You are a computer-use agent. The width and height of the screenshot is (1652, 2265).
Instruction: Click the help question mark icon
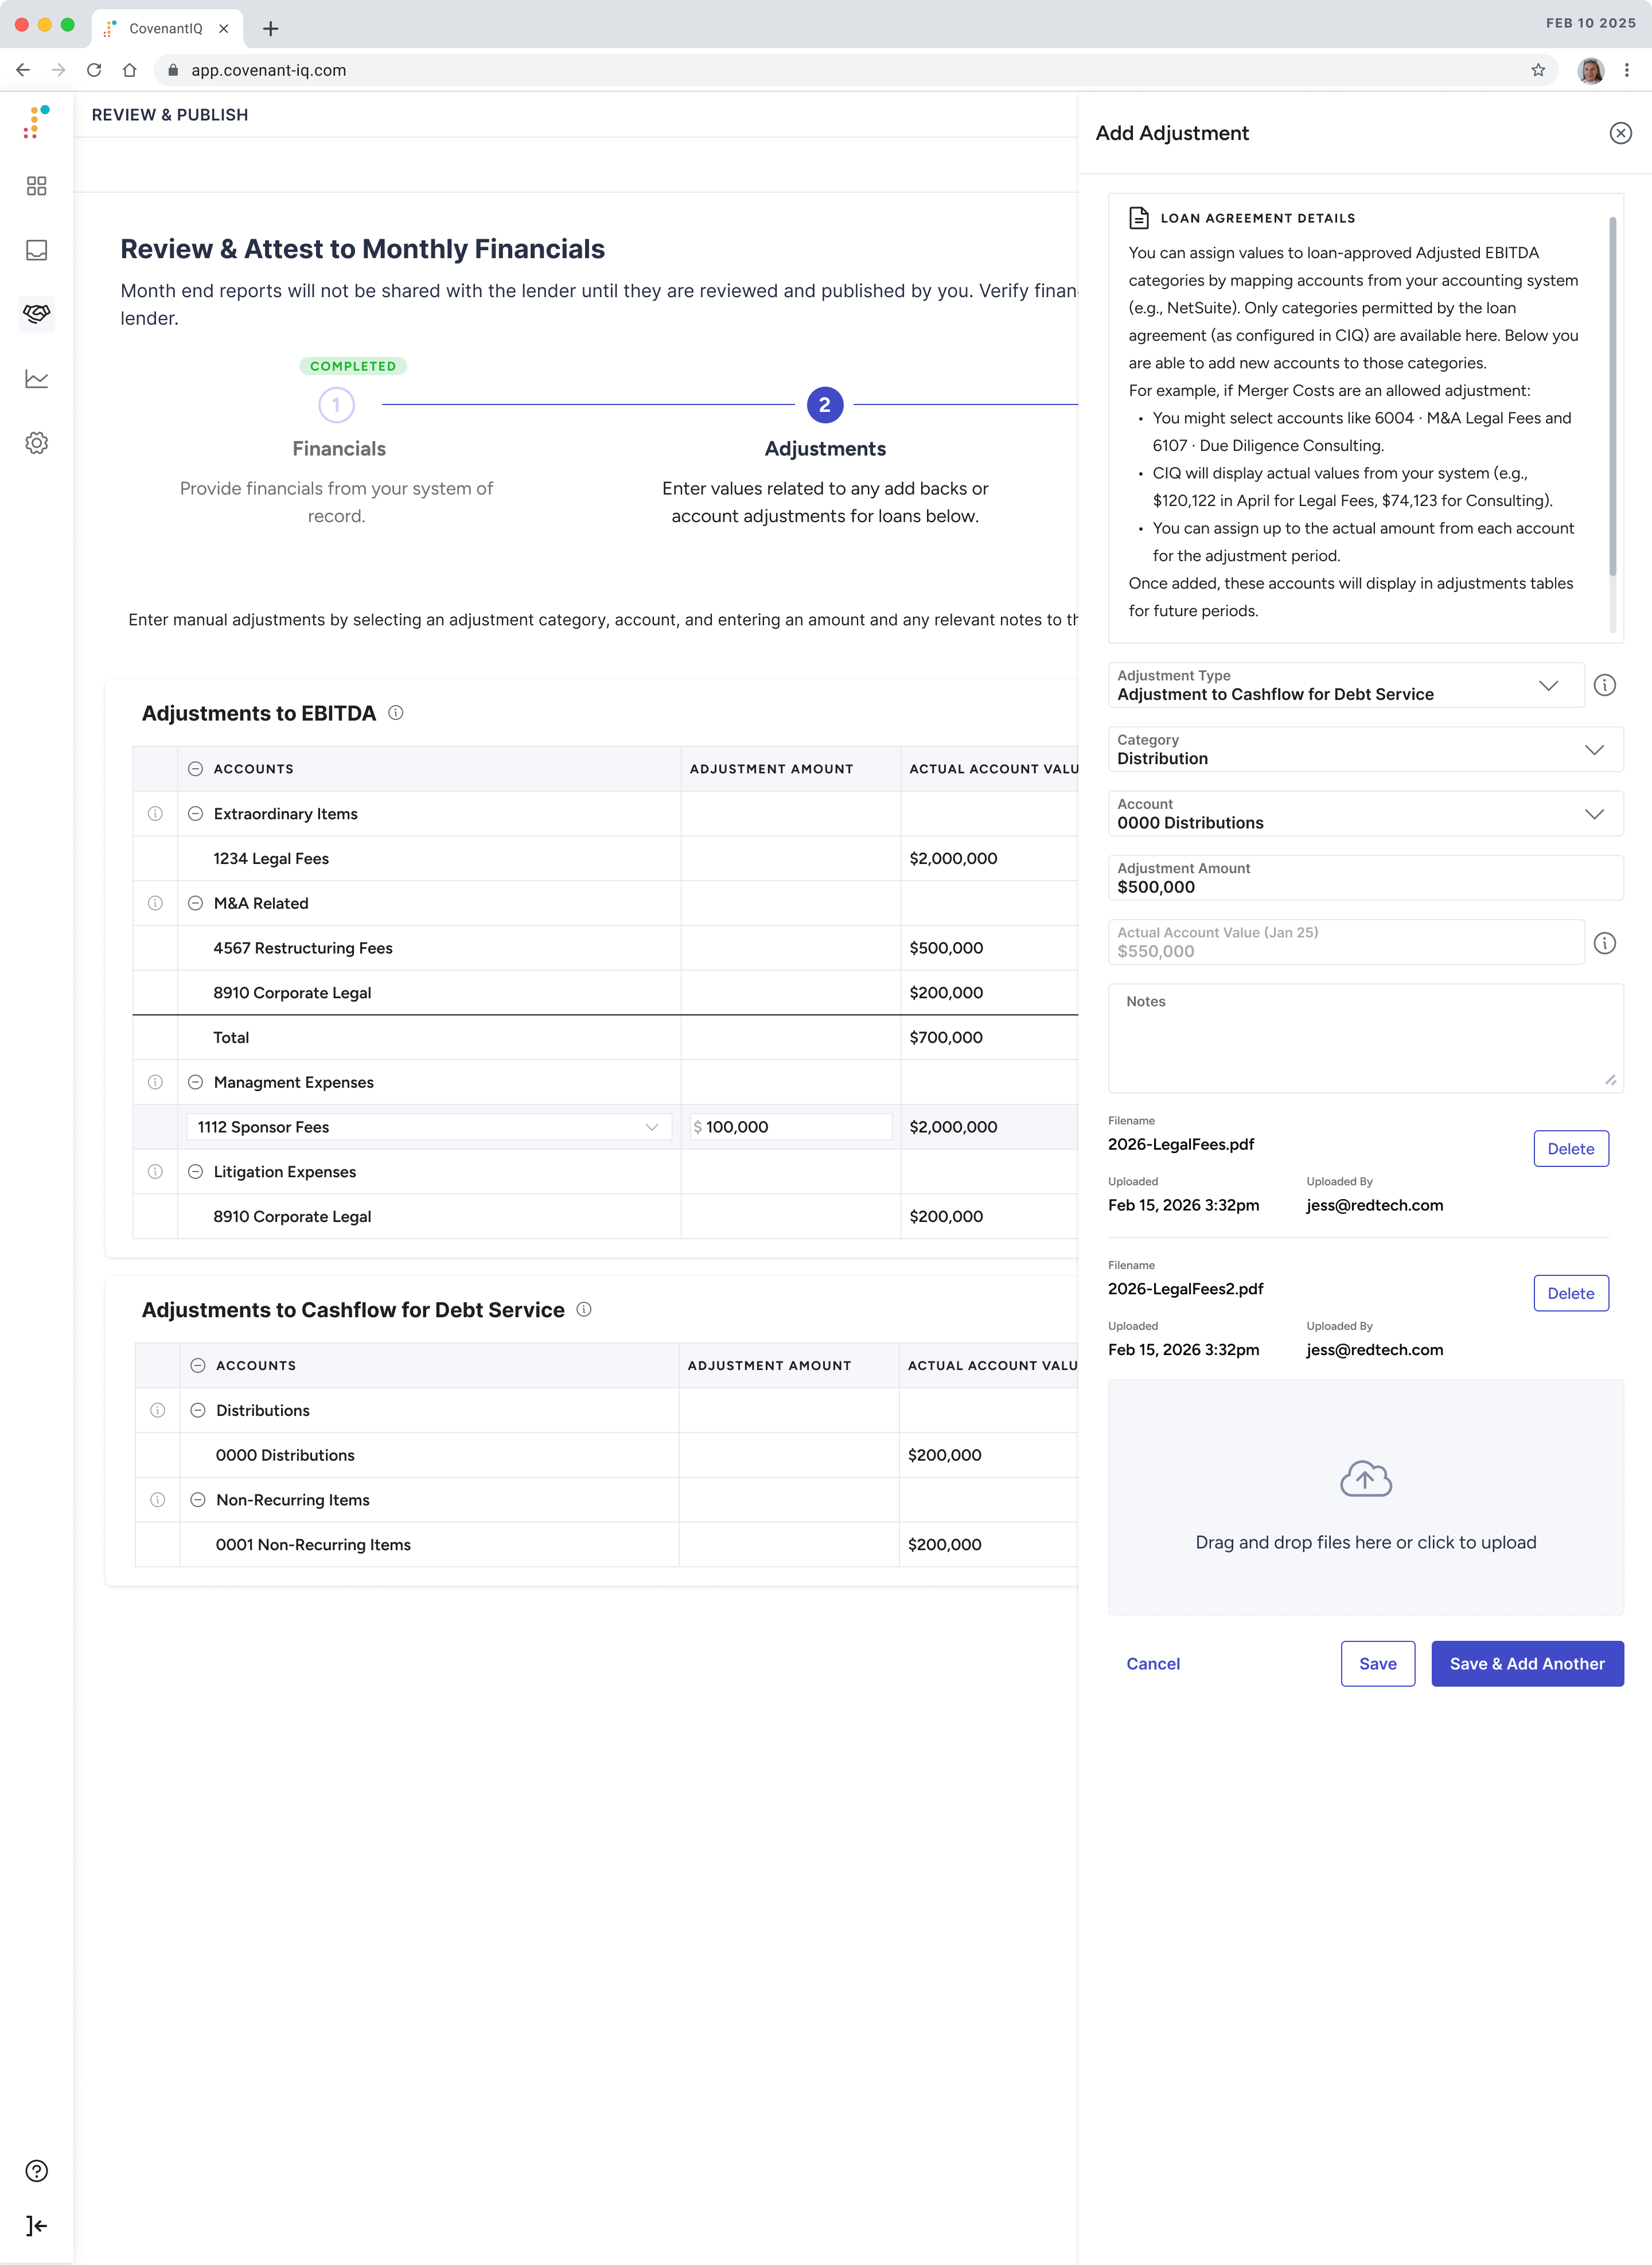coord(37,2170)
